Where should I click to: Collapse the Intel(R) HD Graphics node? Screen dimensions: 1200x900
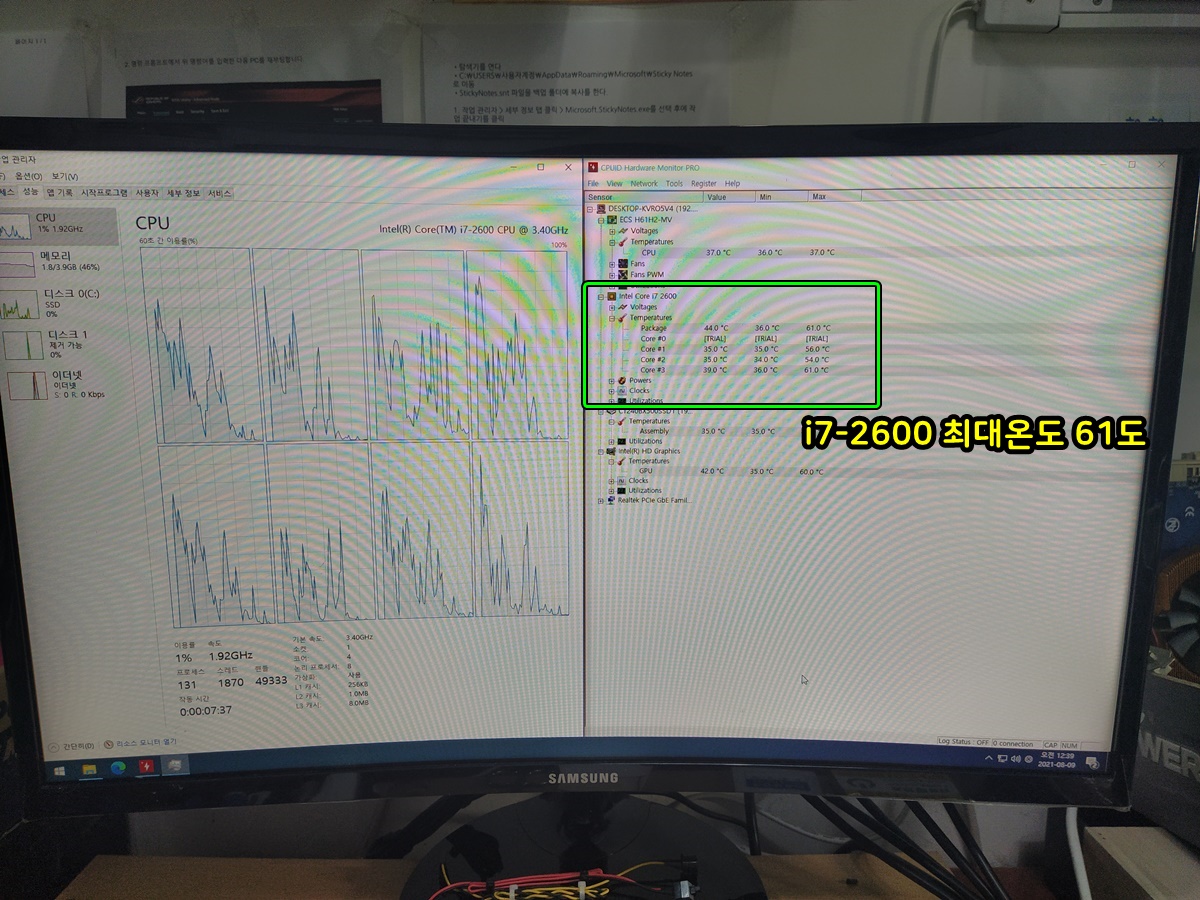pyautogui.click(x=600, y=451)
